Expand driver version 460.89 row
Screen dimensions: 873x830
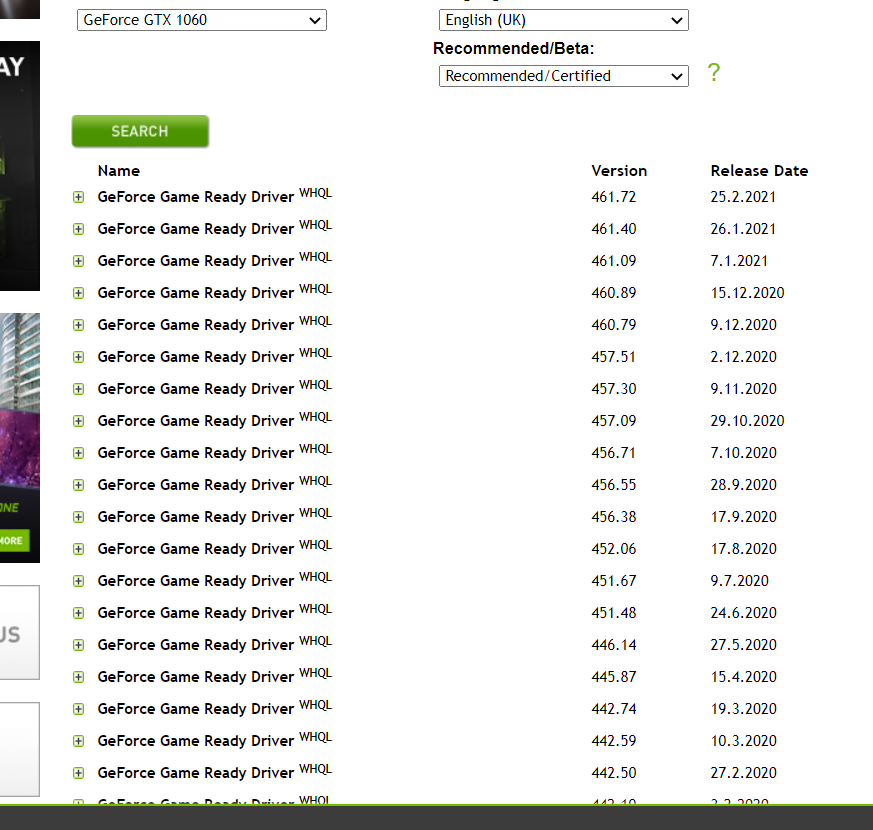(79, 293)
